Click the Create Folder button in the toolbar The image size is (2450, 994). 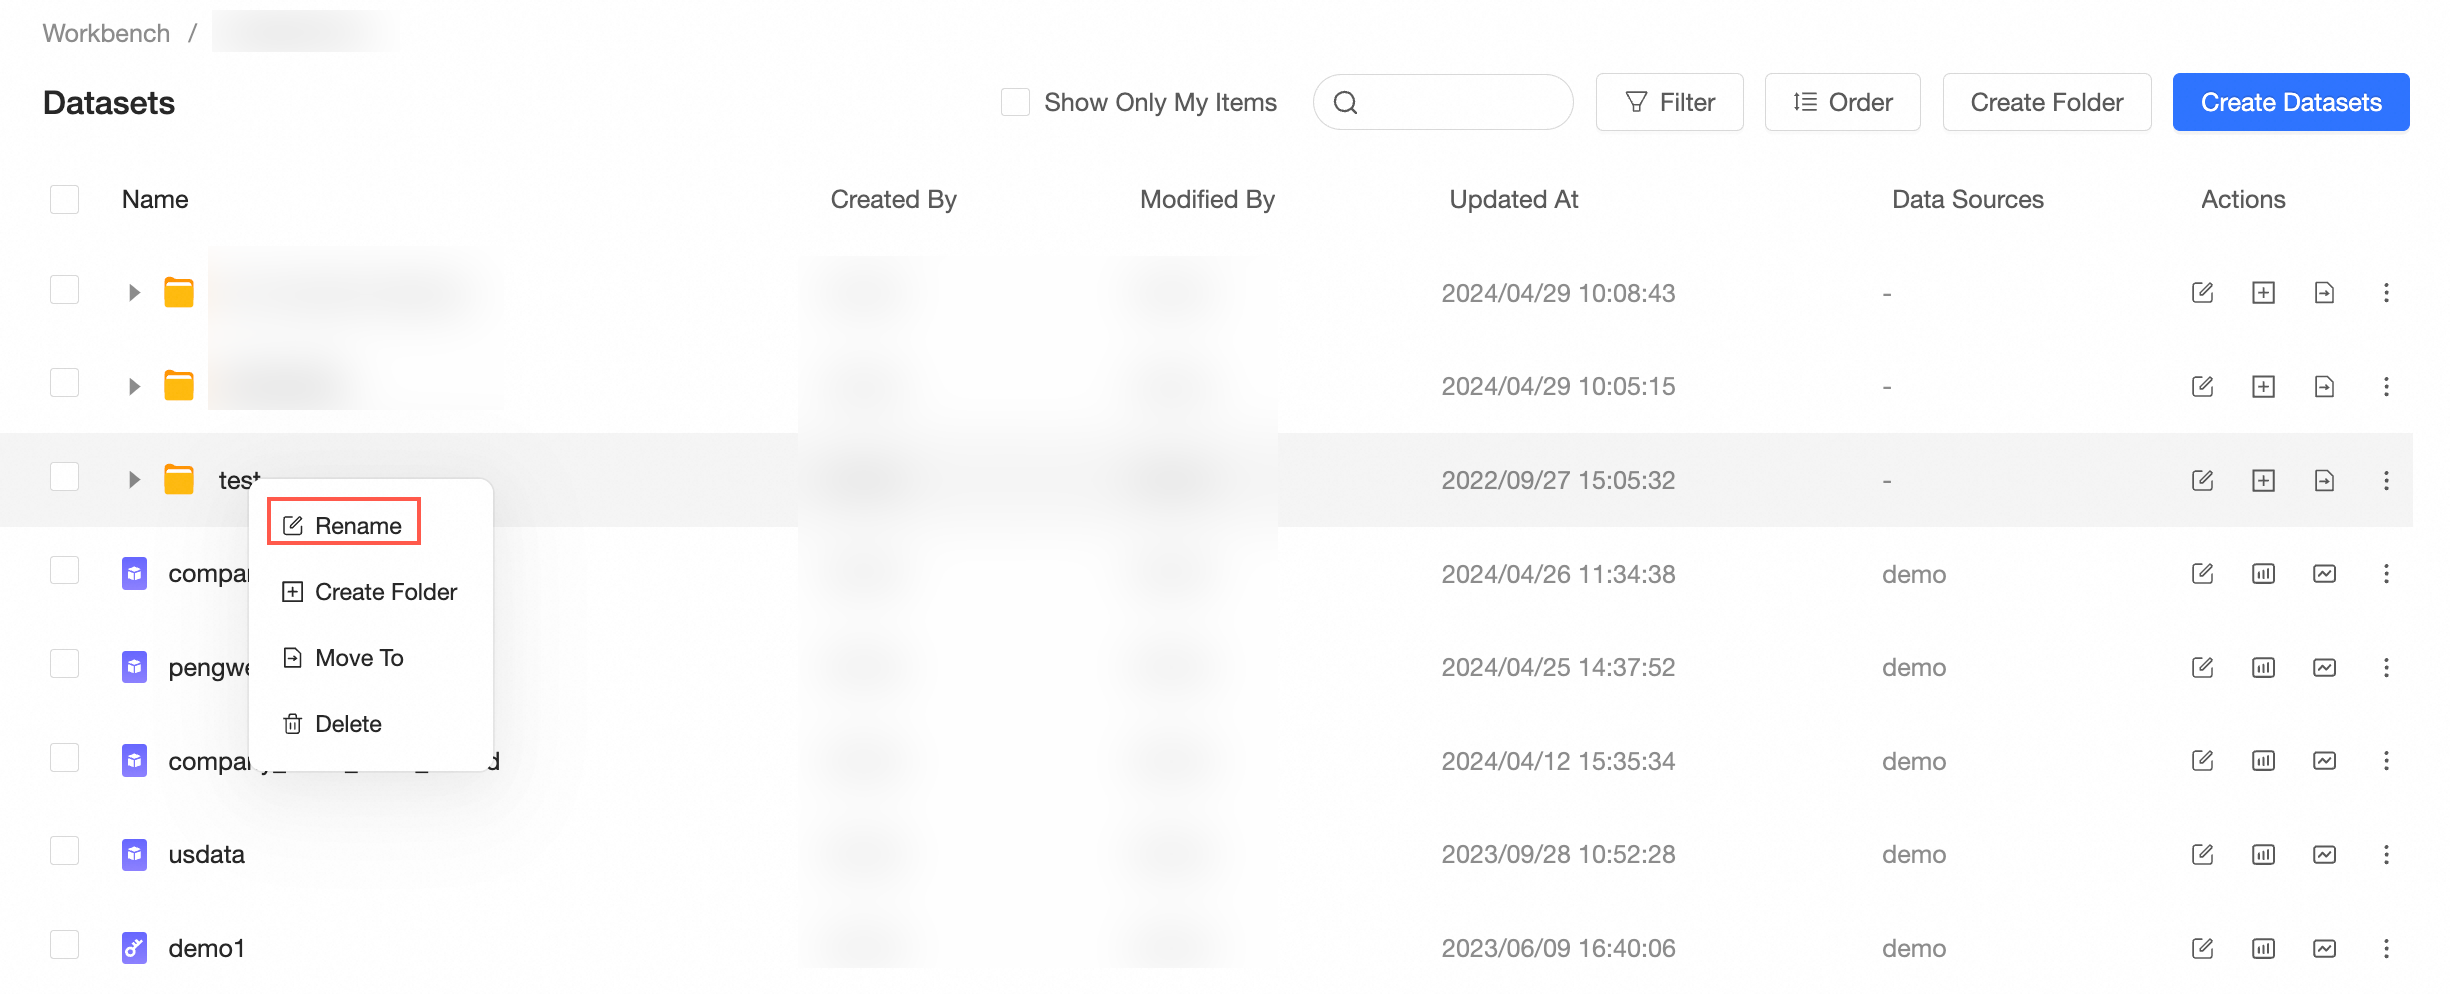coord(2046,102)
